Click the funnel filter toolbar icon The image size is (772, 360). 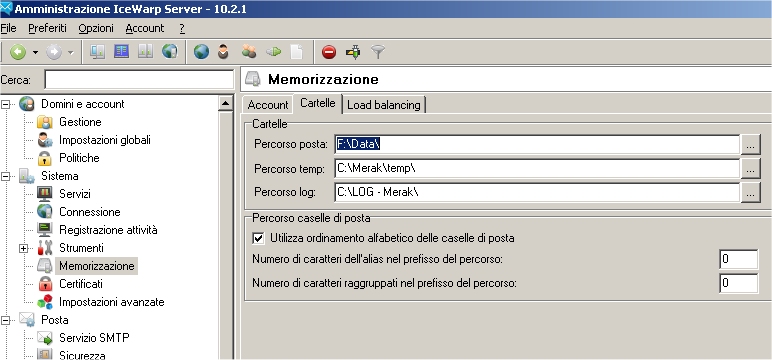pos(378,51)
